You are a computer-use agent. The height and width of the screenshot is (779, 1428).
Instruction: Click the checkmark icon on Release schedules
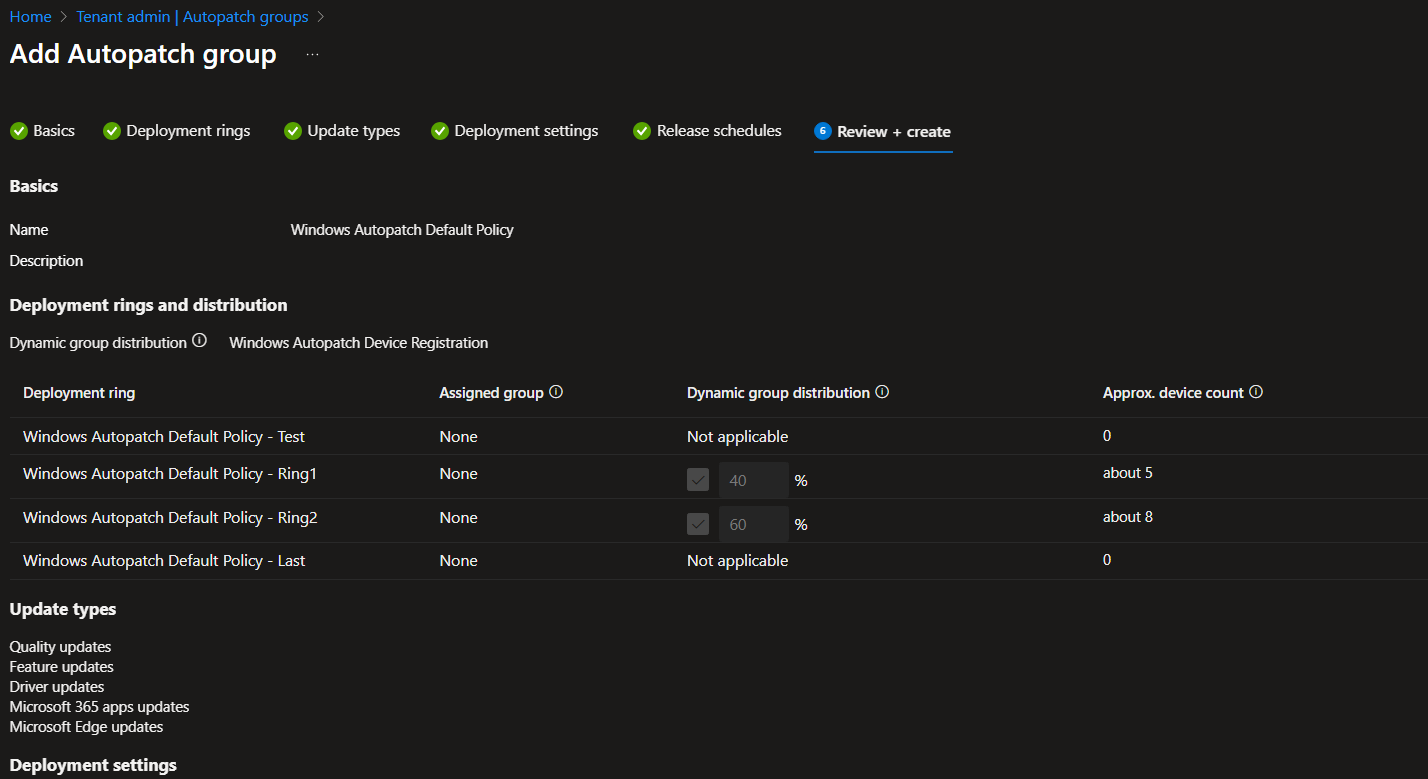pyautogui.click(x=641, y=130)
